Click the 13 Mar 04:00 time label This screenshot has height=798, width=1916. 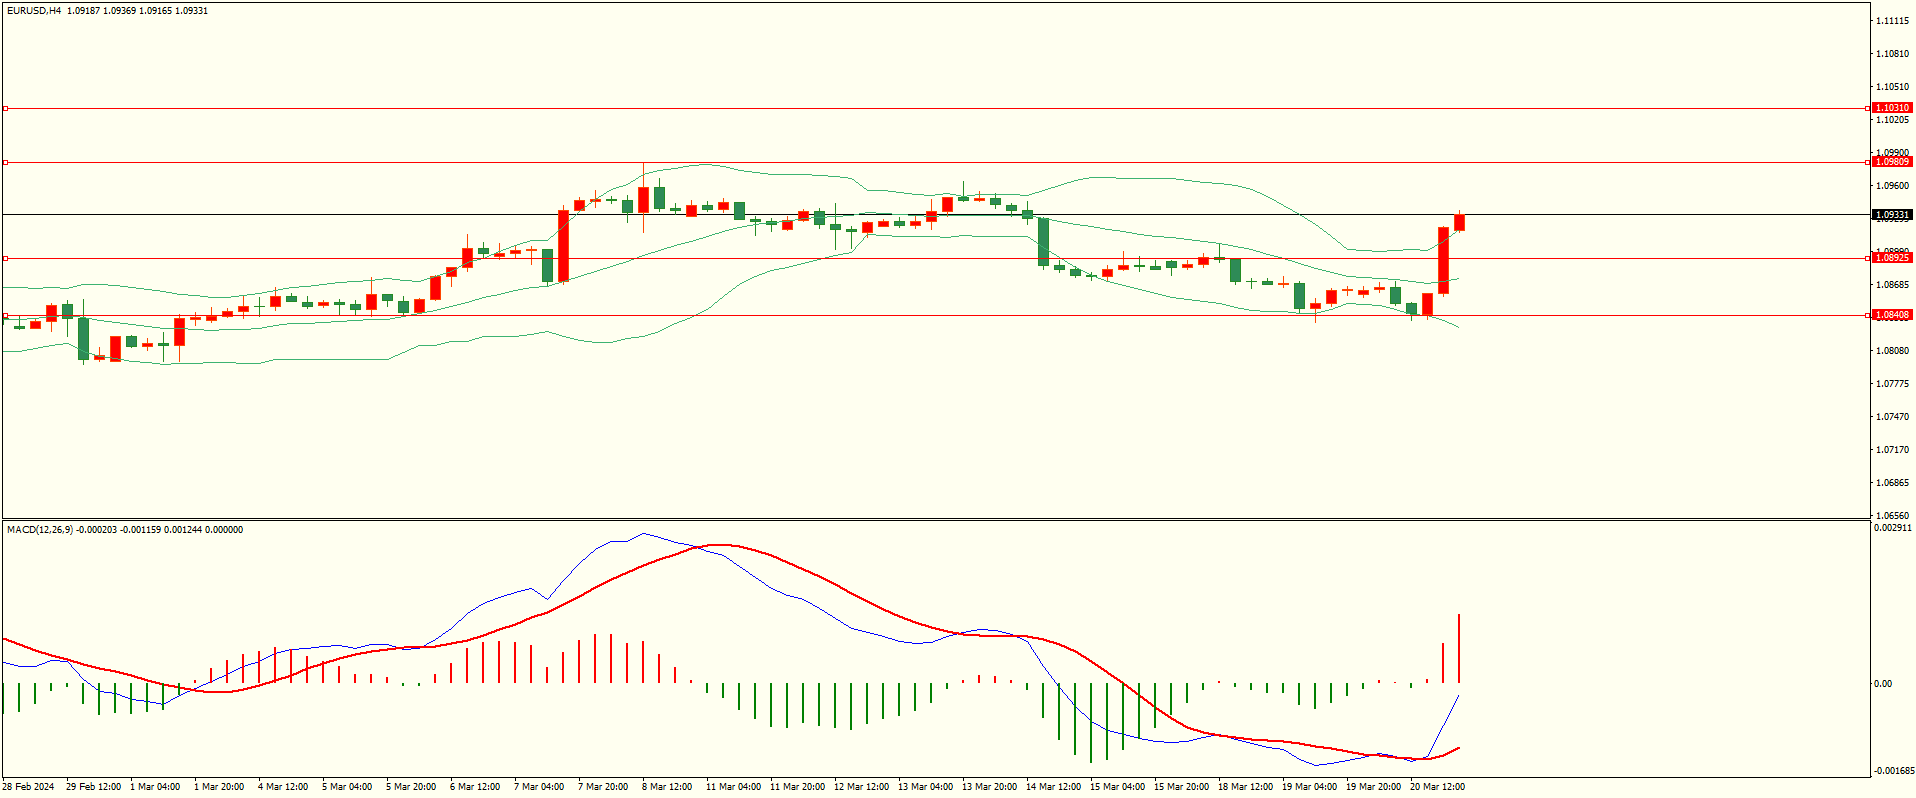[925, 787]
